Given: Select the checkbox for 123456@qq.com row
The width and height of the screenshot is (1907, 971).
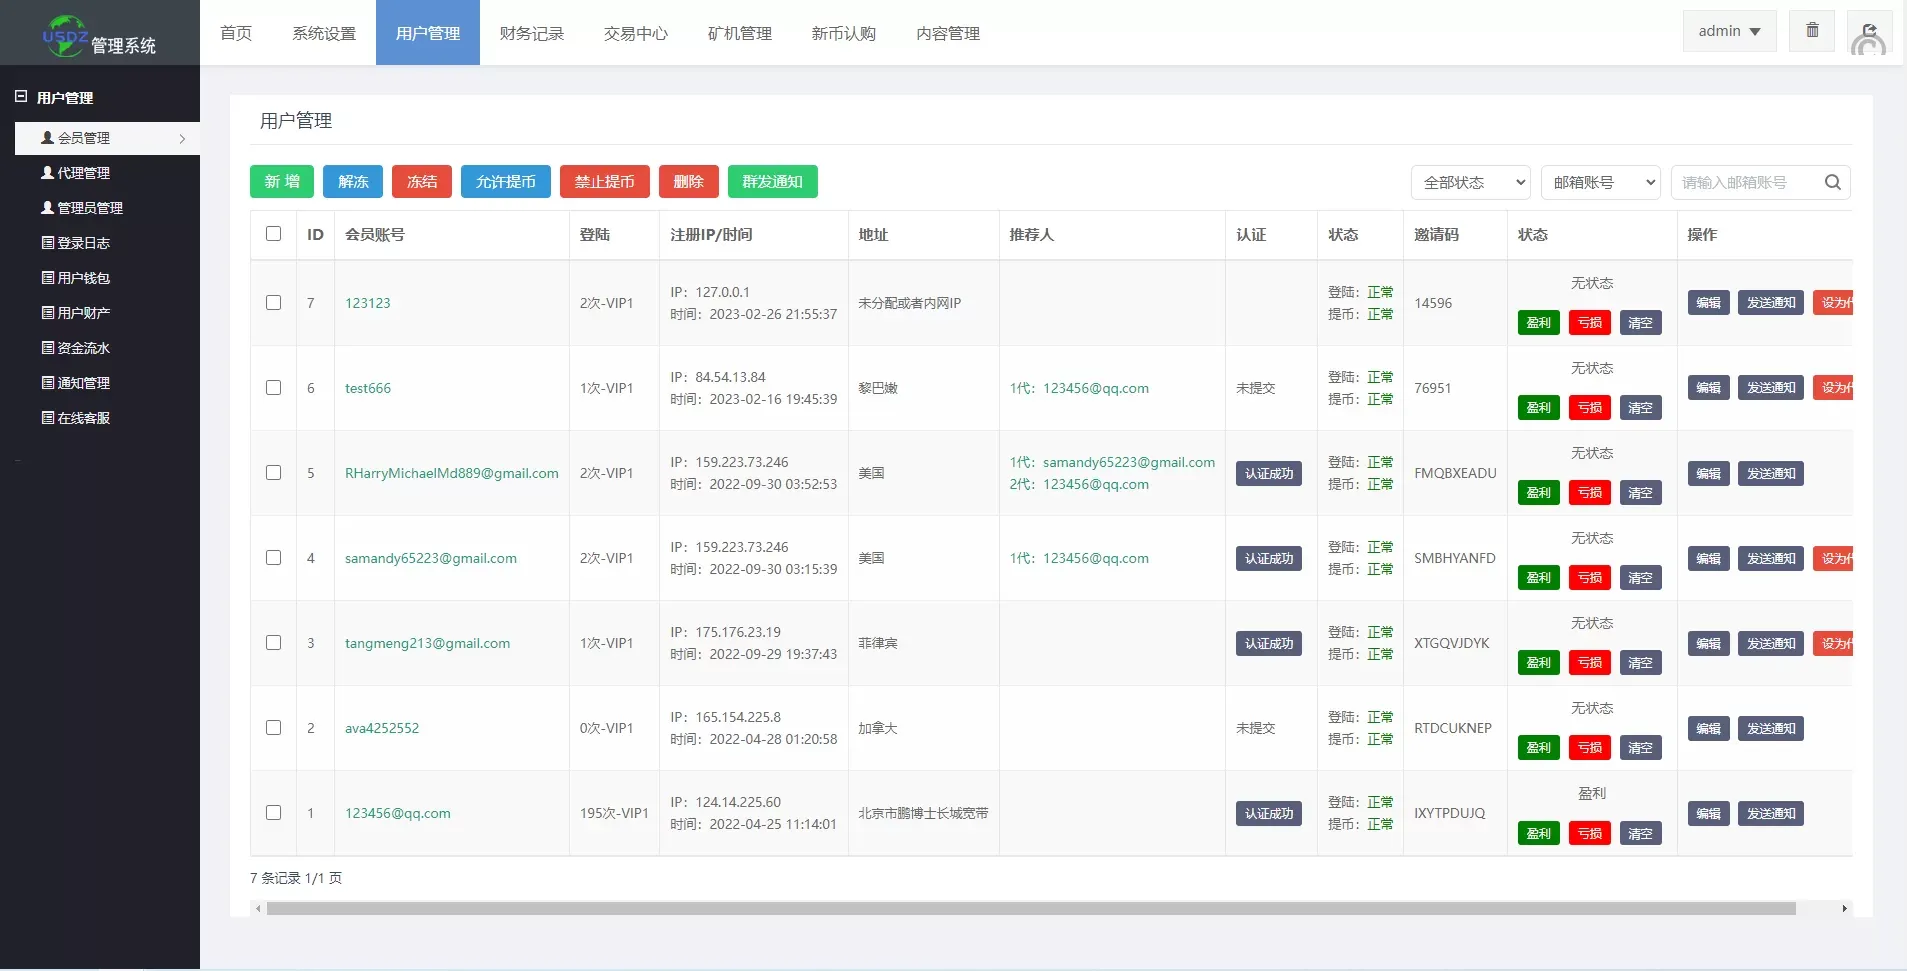Looking at the screenshot, I should point(273,813).
